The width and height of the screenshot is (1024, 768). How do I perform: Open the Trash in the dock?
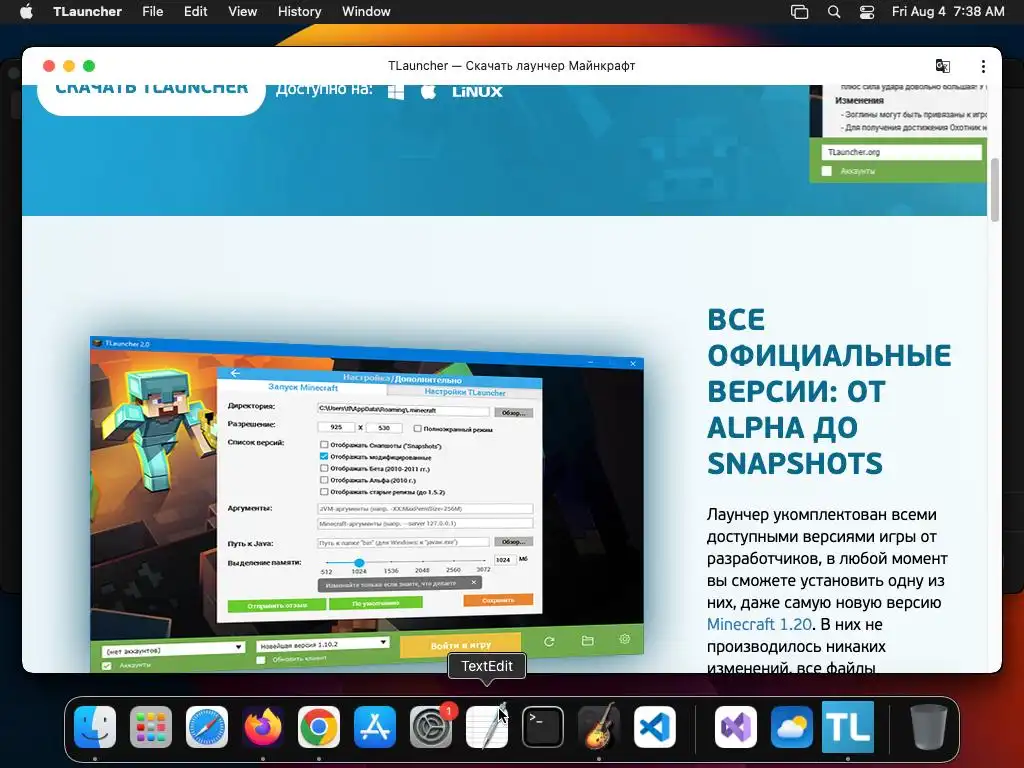tap(929, 727)
